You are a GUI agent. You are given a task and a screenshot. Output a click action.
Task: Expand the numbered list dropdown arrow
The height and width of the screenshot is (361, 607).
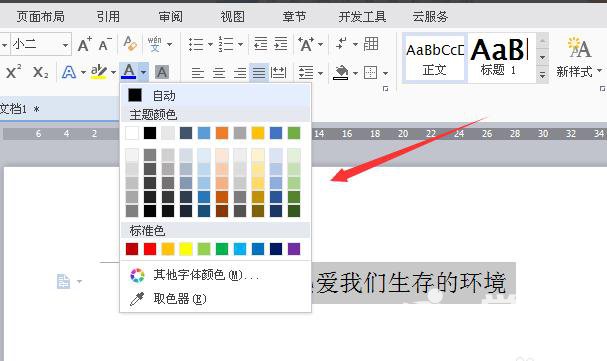(240, 44)
